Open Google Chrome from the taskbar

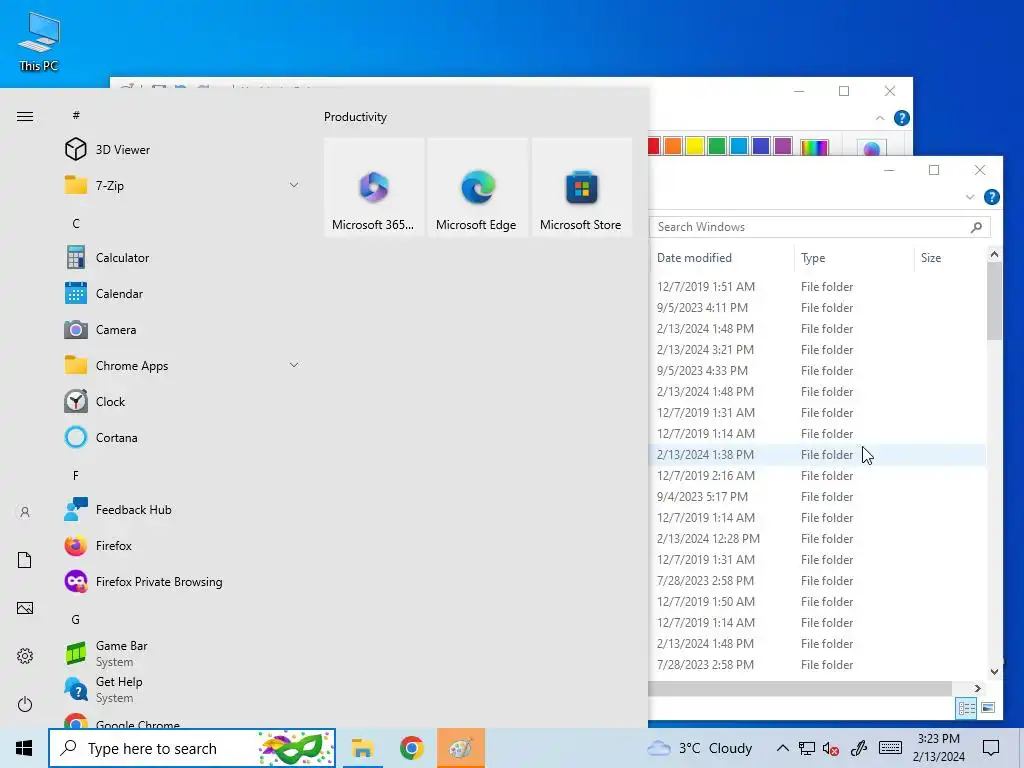(411, 748)
